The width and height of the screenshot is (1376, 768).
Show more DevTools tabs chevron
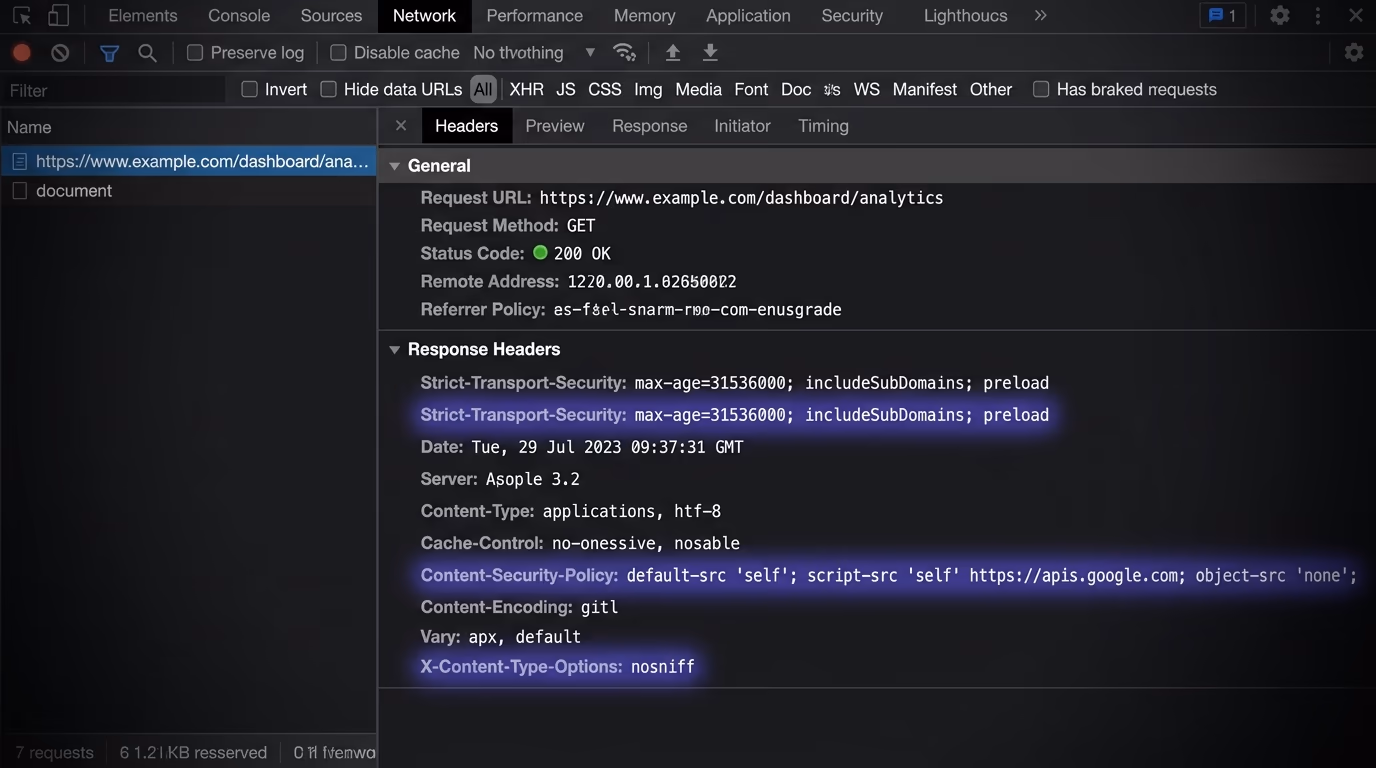[x=1040, y=16]
